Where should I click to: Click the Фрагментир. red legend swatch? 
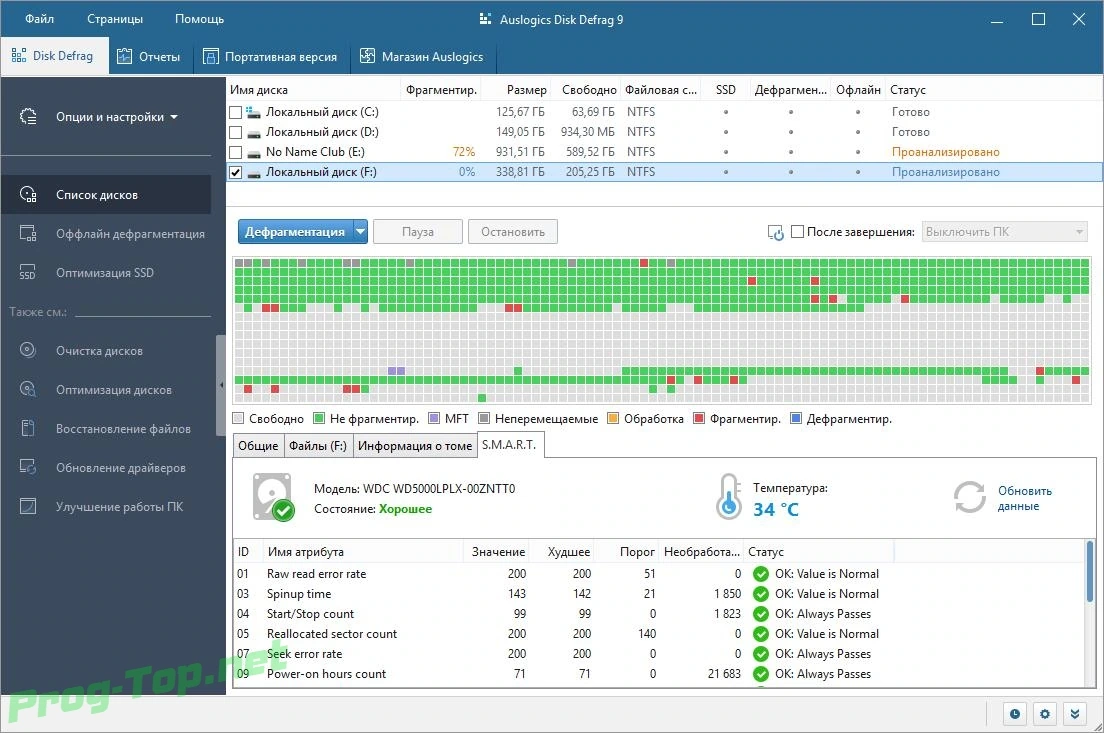pos(698,419)
